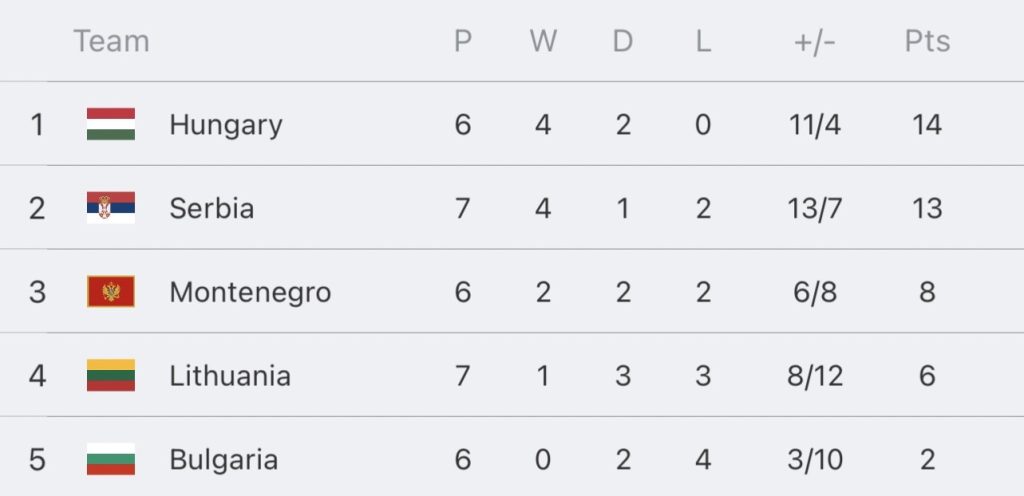The width and height of the screenshot is (1024, 496).
Task: Click rank number 3 in standings
Action: pyautogui.click(x=37, y=292)
